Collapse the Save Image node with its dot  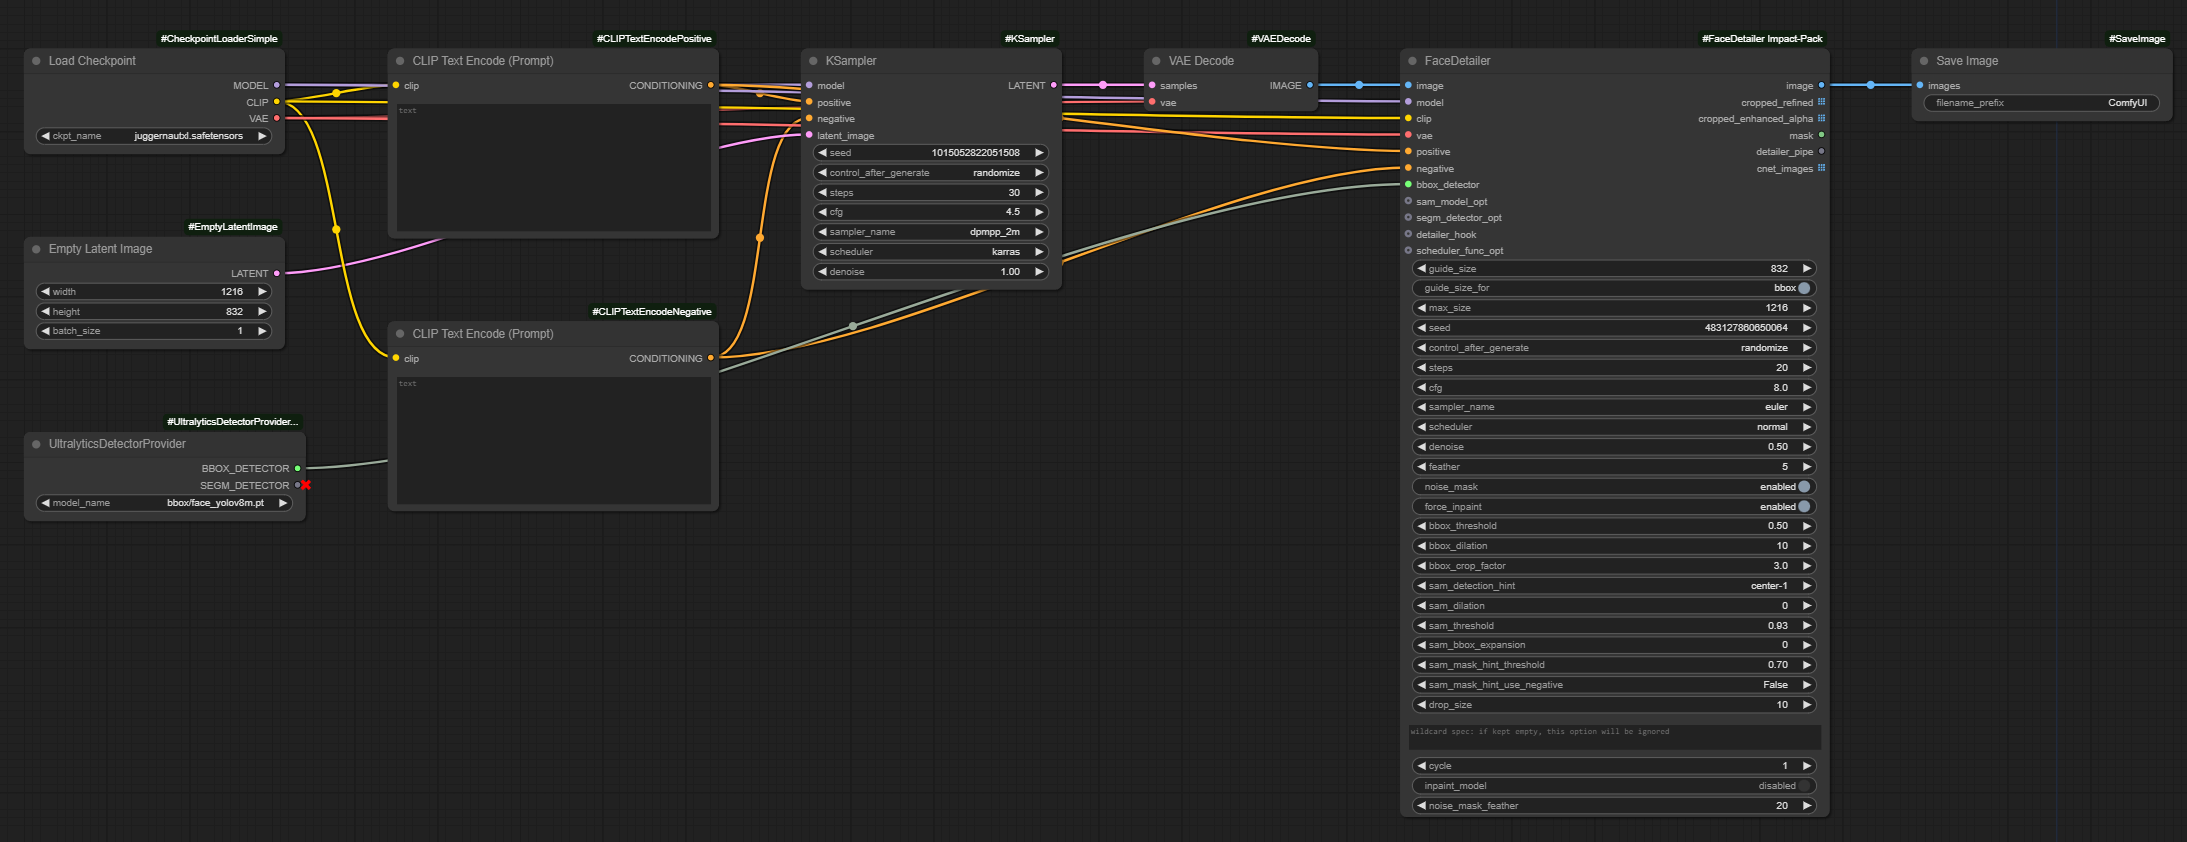coord(1924,61)
